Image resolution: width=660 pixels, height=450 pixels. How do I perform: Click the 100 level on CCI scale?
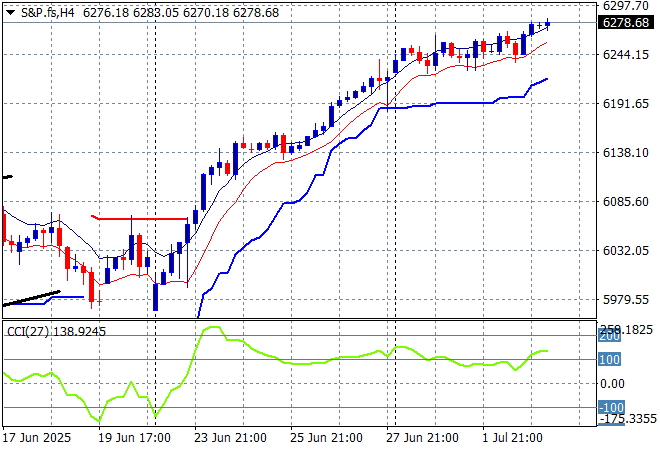(x=610, y=359)
